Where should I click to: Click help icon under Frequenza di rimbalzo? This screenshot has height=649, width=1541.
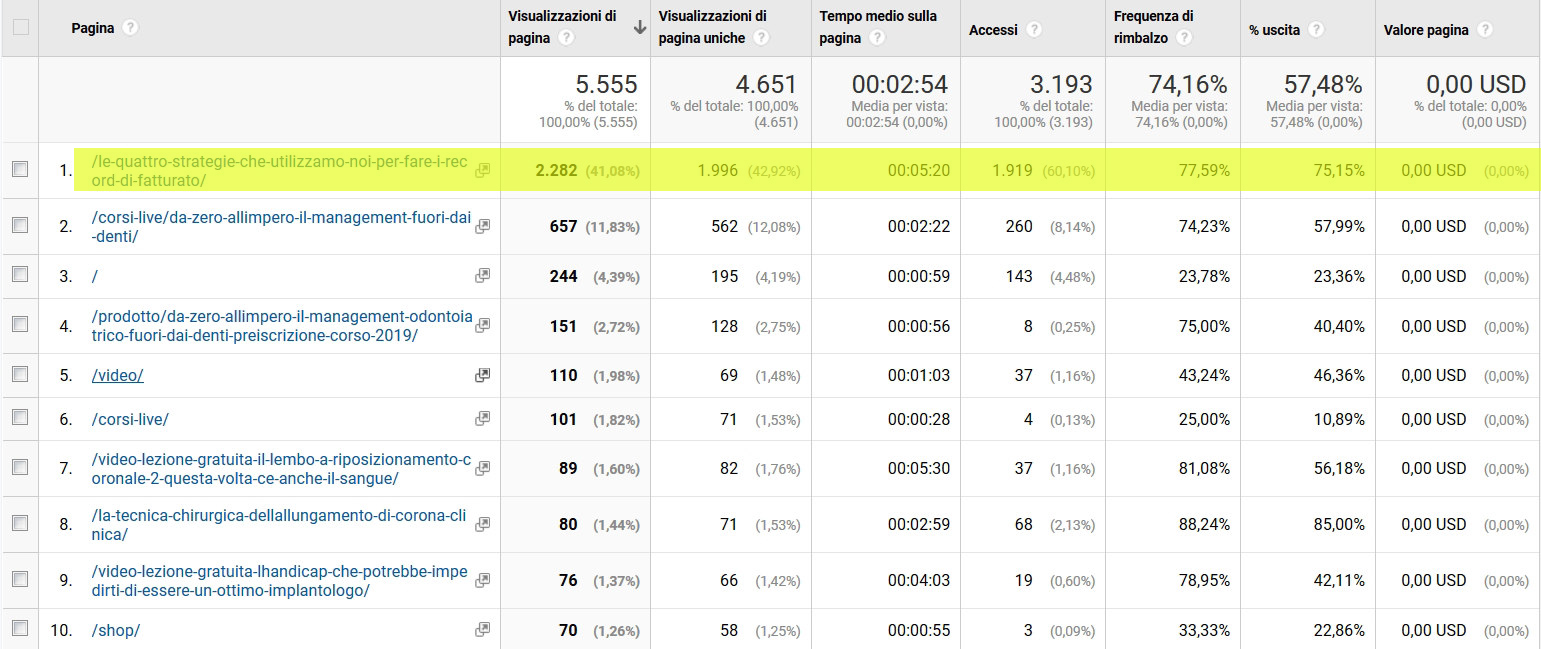coord(1185,38)
